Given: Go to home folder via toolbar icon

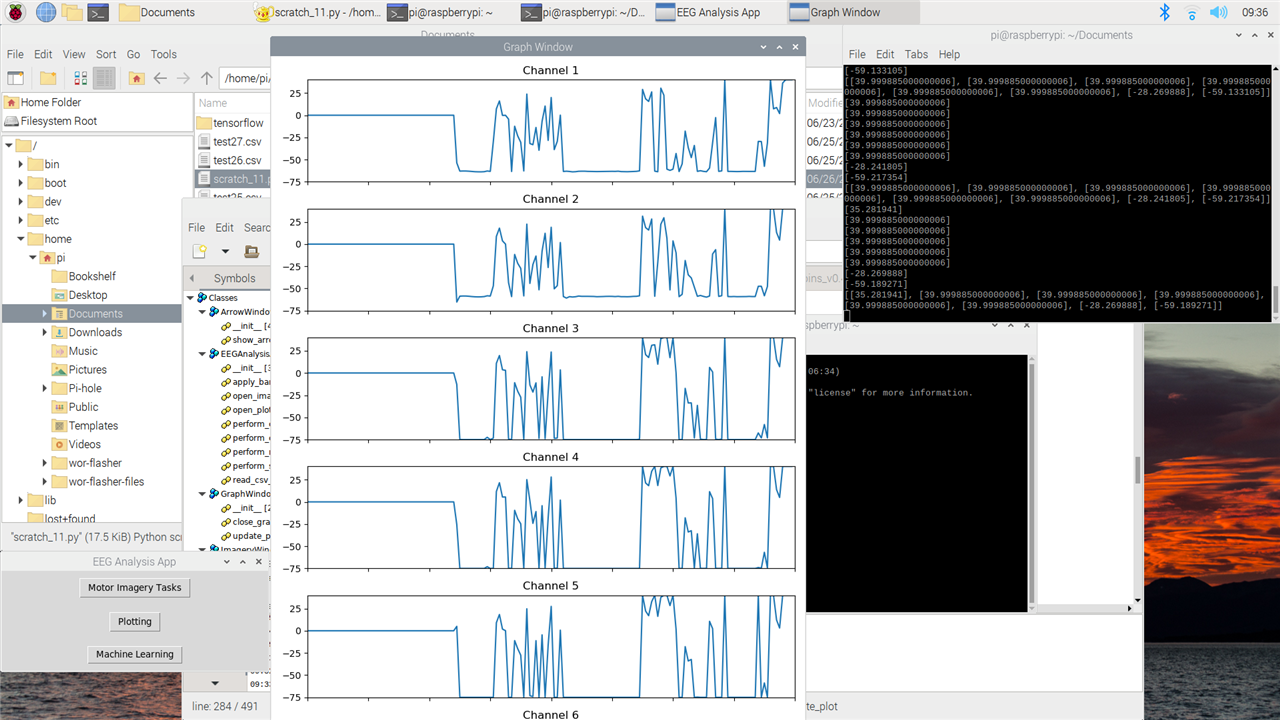Looking at the screenshot, I should click(136, 78).
